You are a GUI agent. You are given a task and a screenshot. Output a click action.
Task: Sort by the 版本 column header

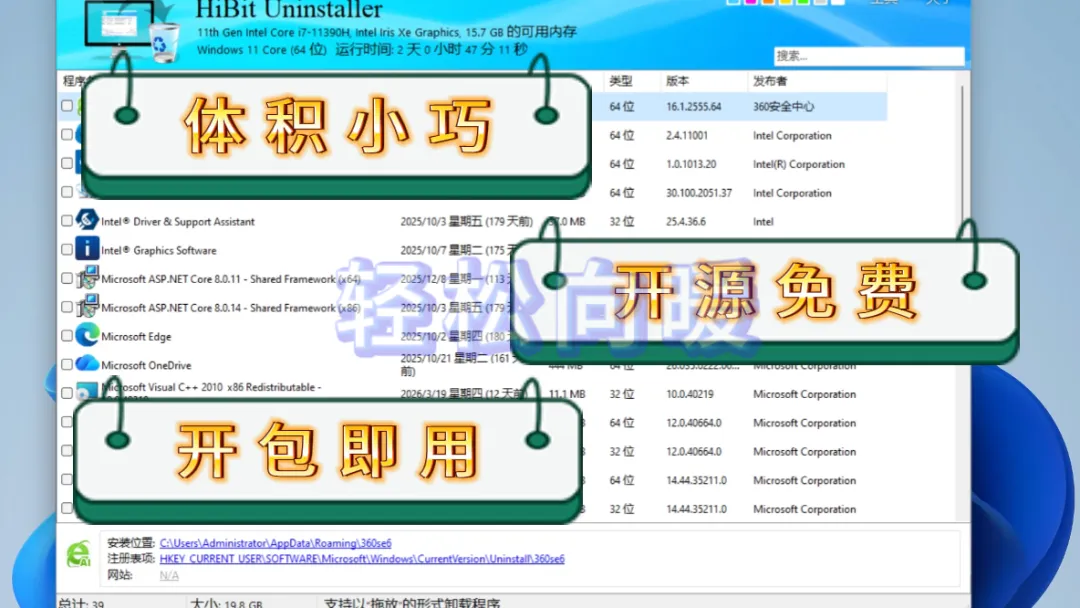[x=678, y=81]
